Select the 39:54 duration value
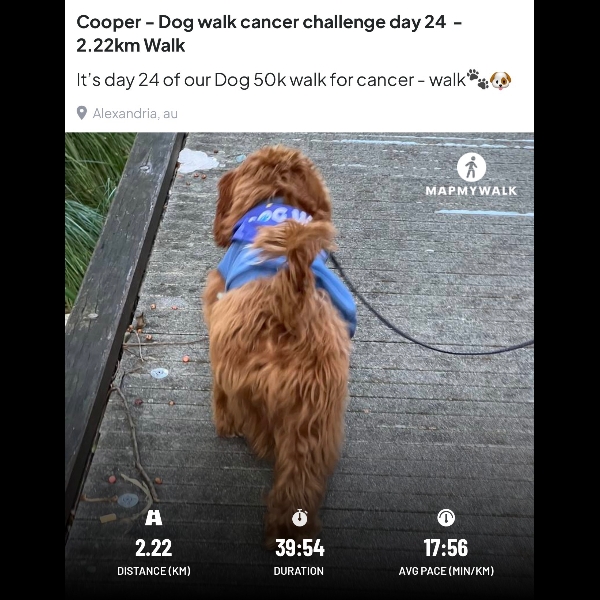 coord(300,548)
